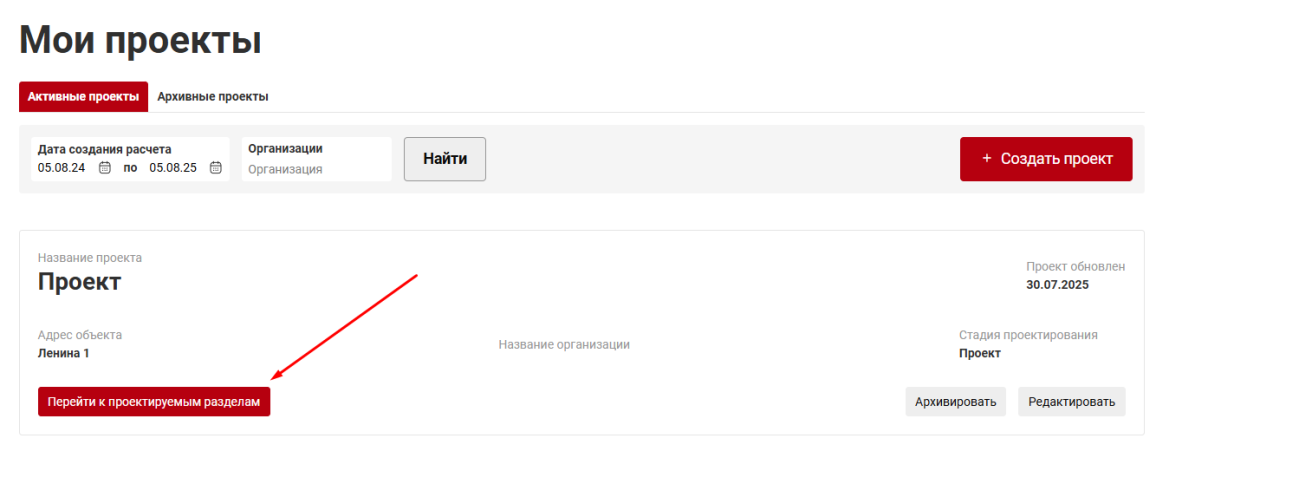Click the Название организации text
This screenshot has height=484, width=1299.
pos(564,344)
